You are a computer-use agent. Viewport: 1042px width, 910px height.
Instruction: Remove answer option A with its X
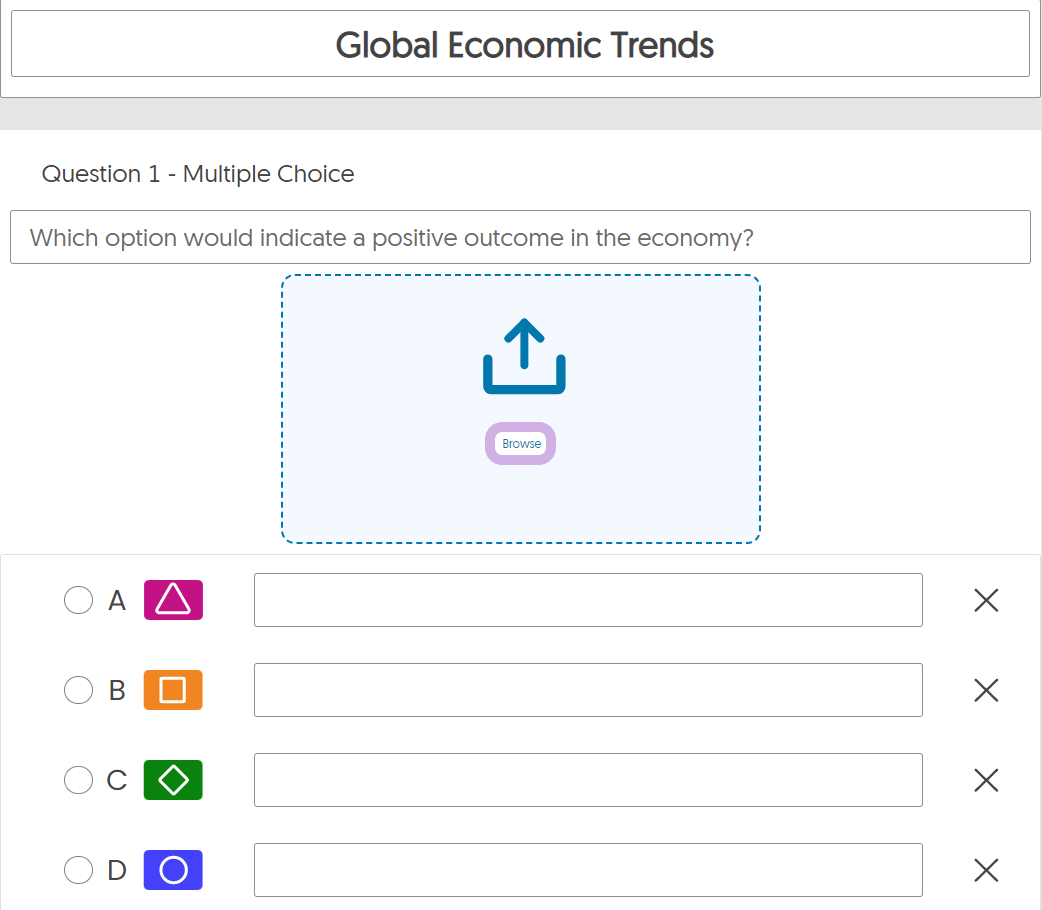coord(986,600)
